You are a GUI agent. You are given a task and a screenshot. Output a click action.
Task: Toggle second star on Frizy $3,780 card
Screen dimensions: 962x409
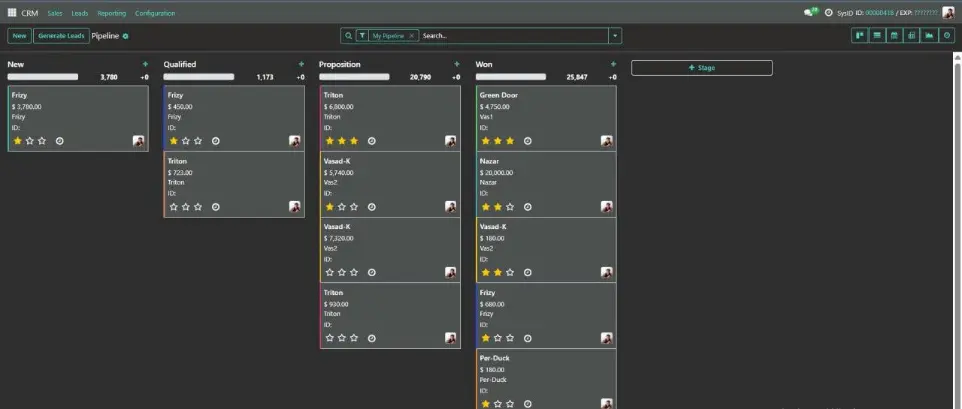29,141
